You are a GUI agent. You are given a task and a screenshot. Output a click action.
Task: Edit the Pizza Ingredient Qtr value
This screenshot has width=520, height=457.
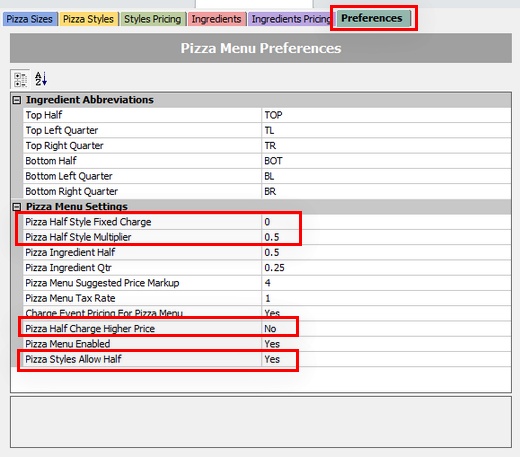click(x=386, y=268)
